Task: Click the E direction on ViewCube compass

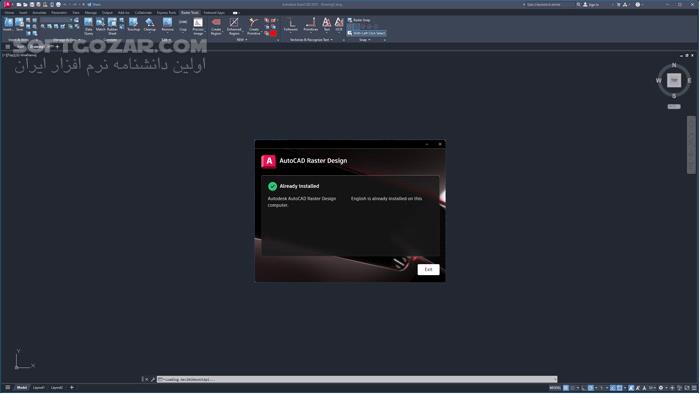Action: point(689,81)
